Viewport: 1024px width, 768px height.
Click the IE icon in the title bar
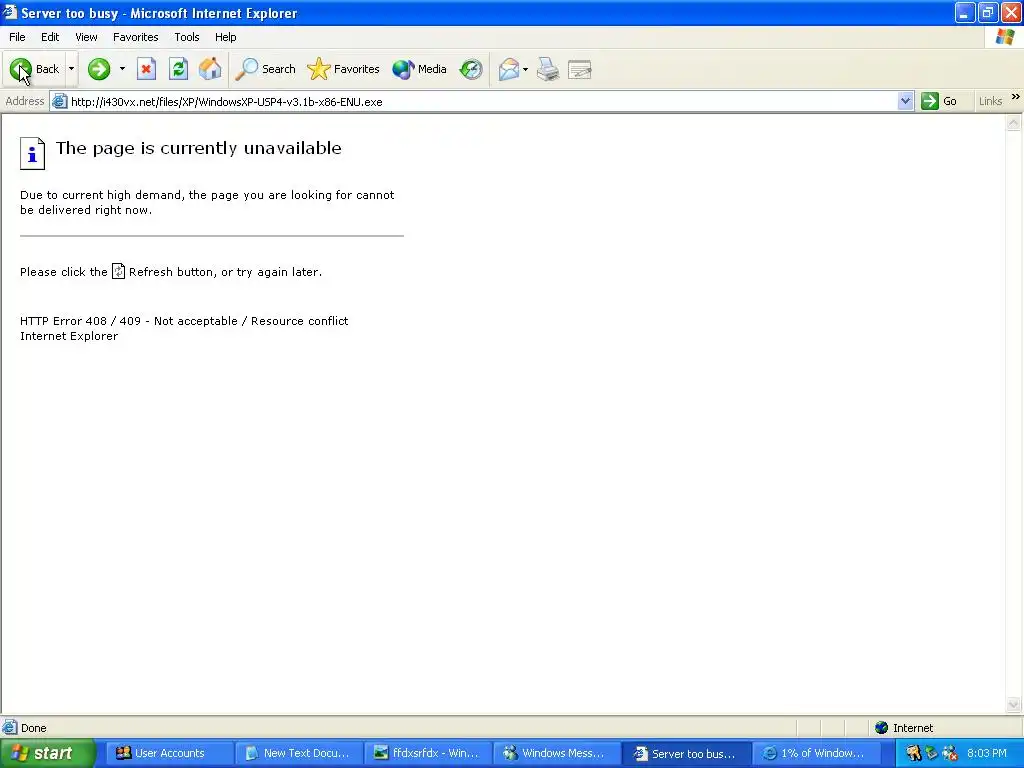click(10, 12)
